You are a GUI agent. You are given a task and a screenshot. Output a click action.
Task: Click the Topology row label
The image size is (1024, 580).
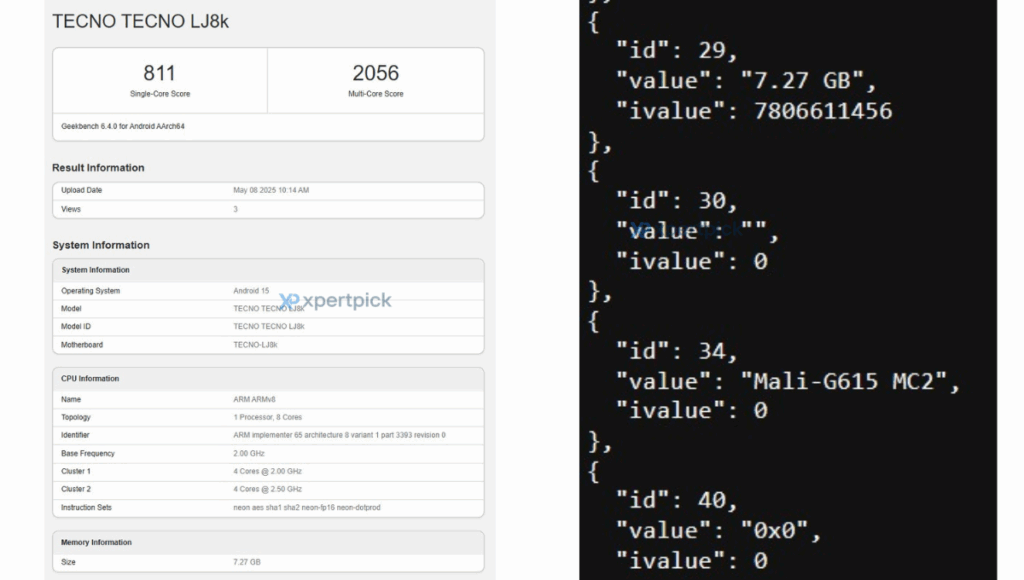coord(76,417)
